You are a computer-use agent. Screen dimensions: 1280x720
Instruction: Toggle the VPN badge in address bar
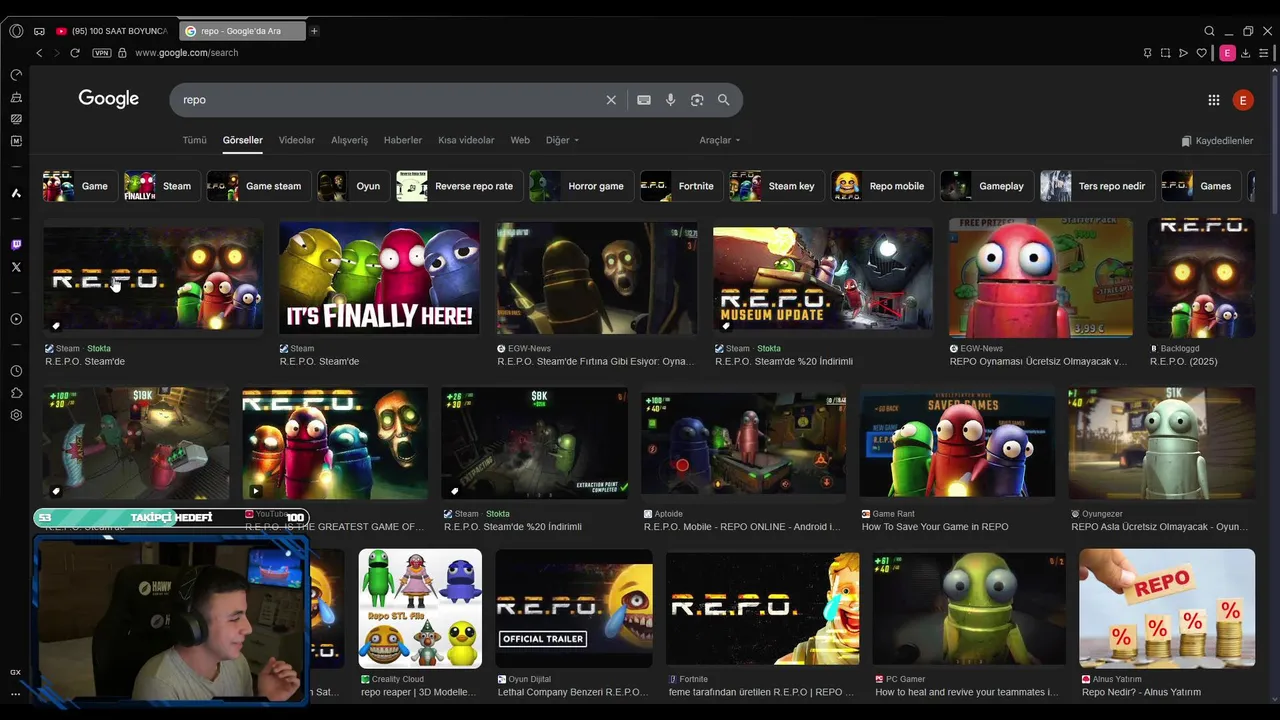[x=101, y=53]
